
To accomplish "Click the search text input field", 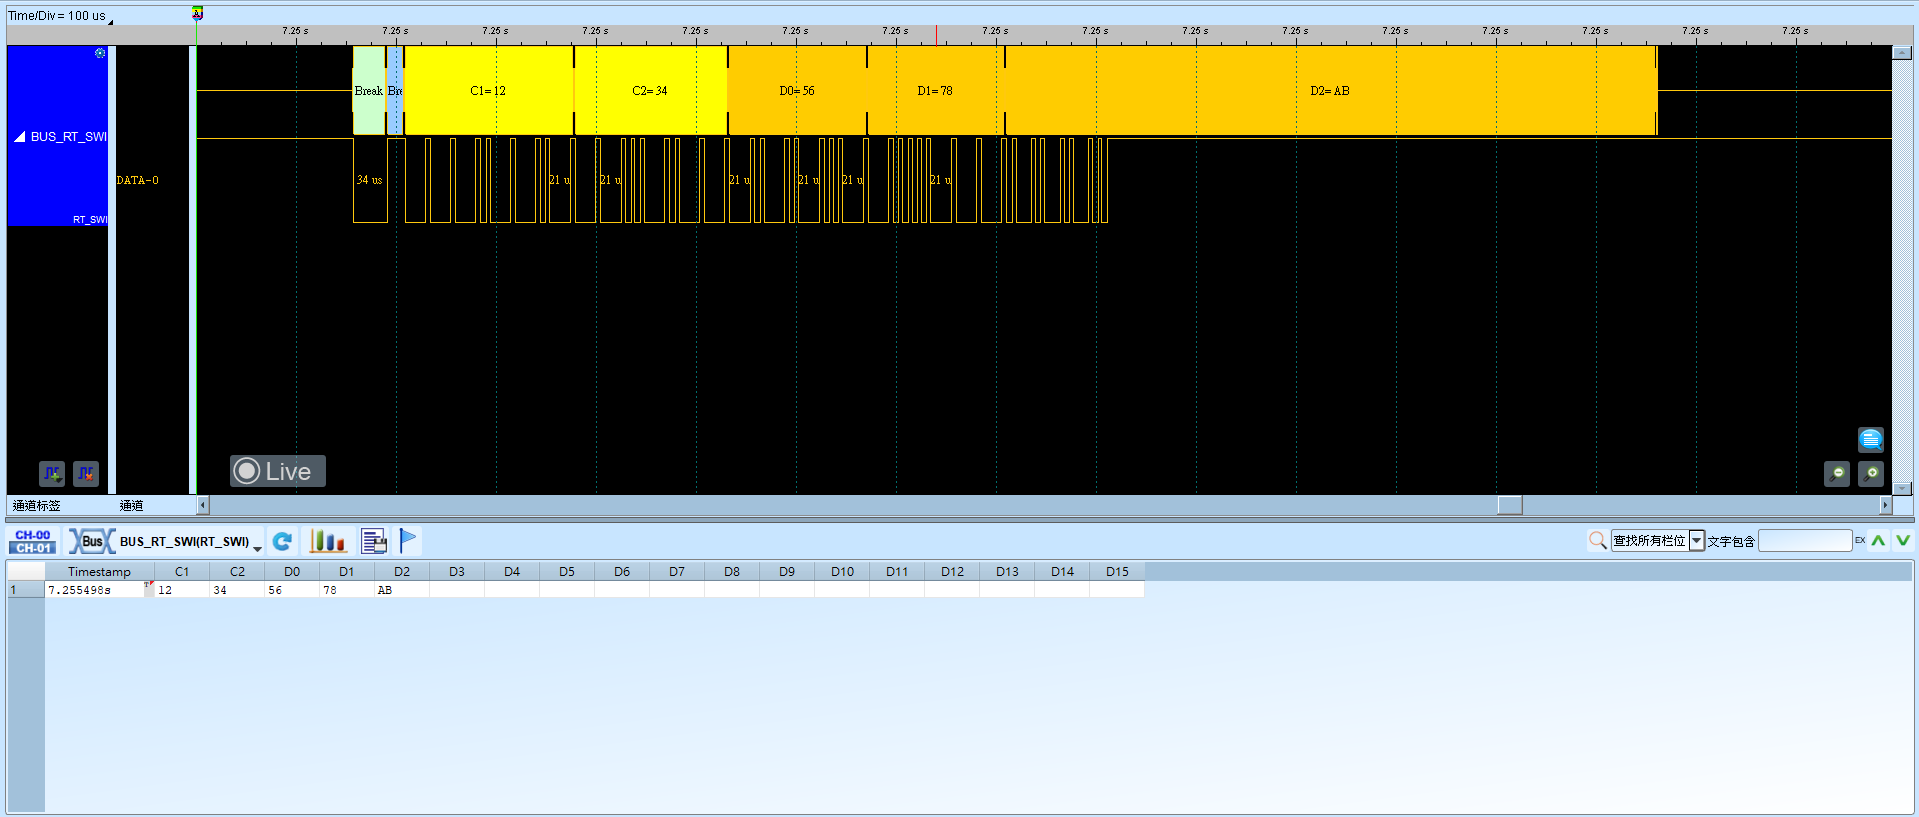I will 1805,541.
